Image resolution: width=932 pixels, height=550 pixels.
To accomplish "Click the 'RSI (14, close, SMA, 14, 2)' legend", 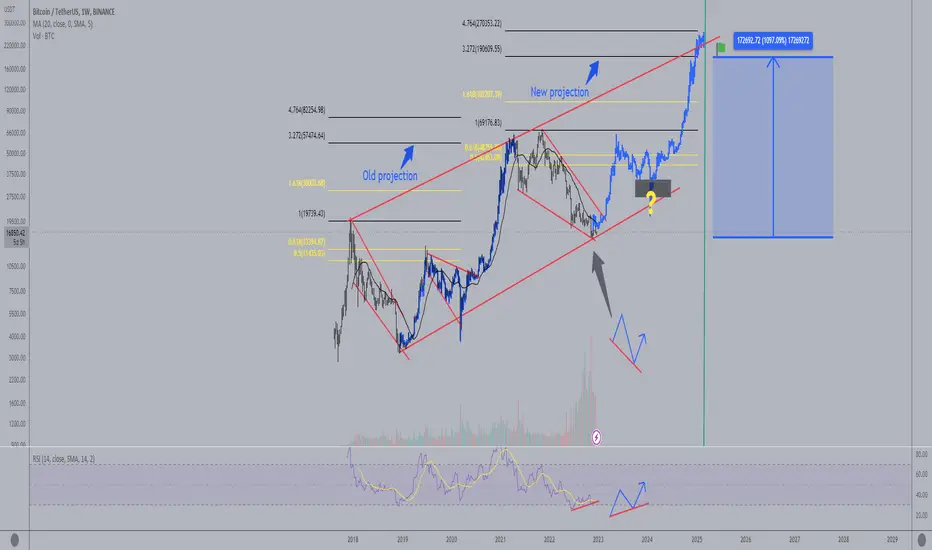I will click(64, 459).
